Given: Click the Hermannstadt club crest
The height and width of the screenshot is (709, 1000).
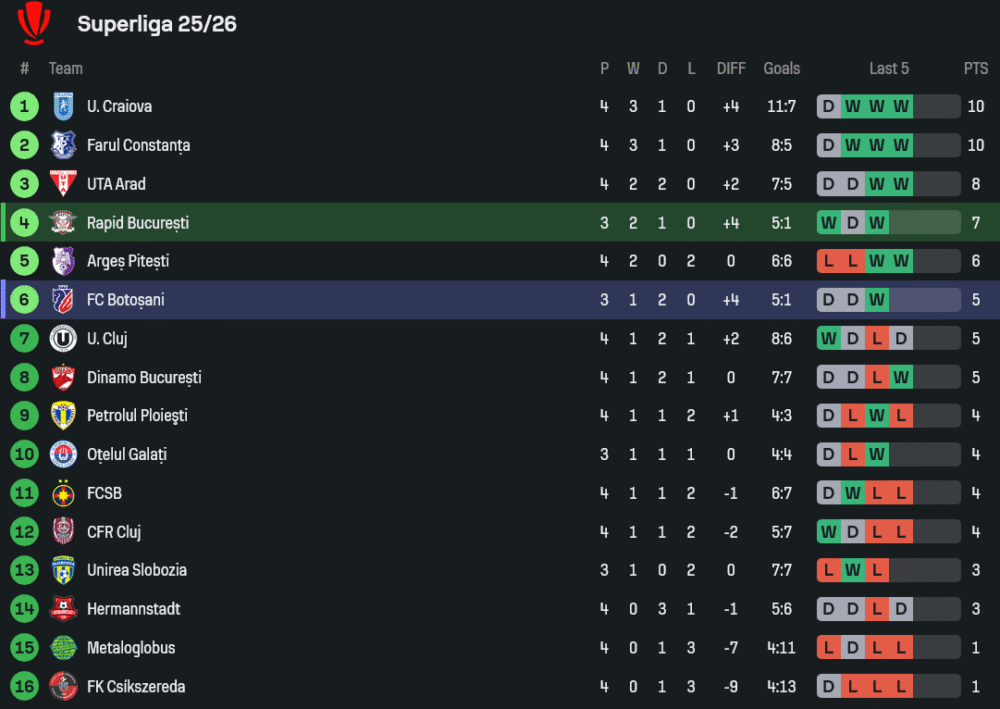Looking at the screenshot, I should tap(63, 609).
